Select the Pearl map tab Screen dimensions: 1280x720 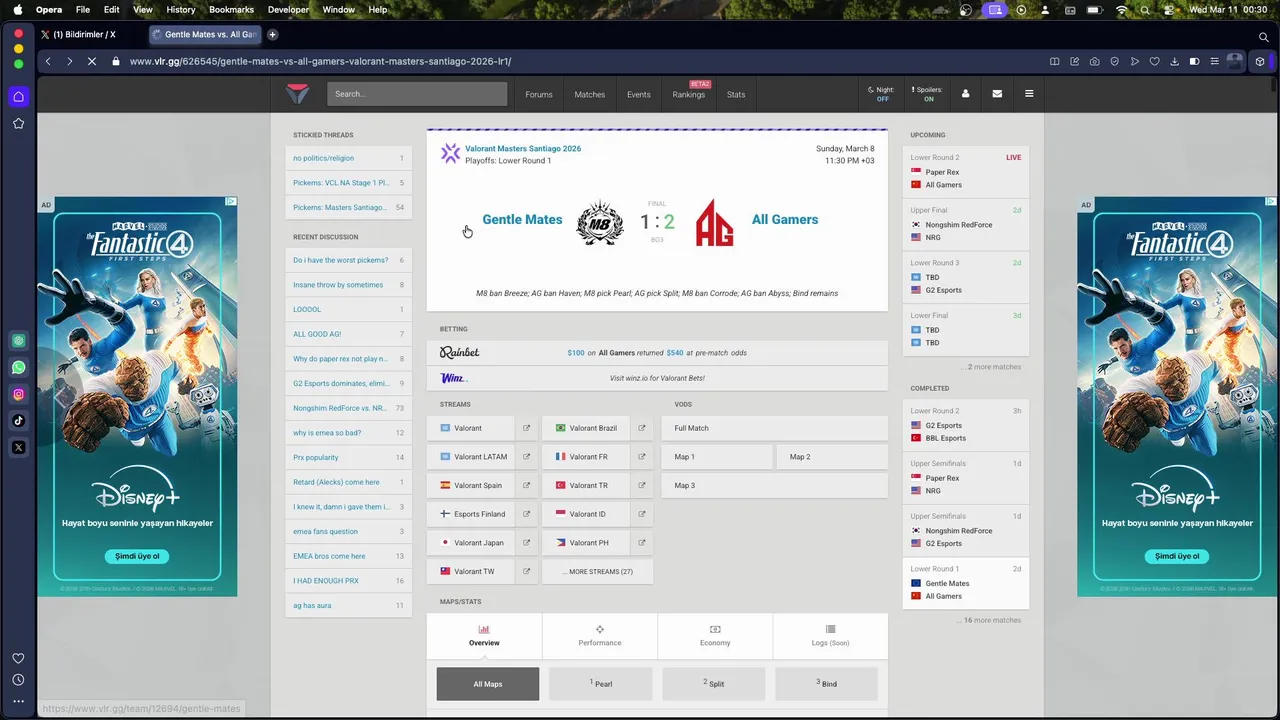[x=600, y=684]
